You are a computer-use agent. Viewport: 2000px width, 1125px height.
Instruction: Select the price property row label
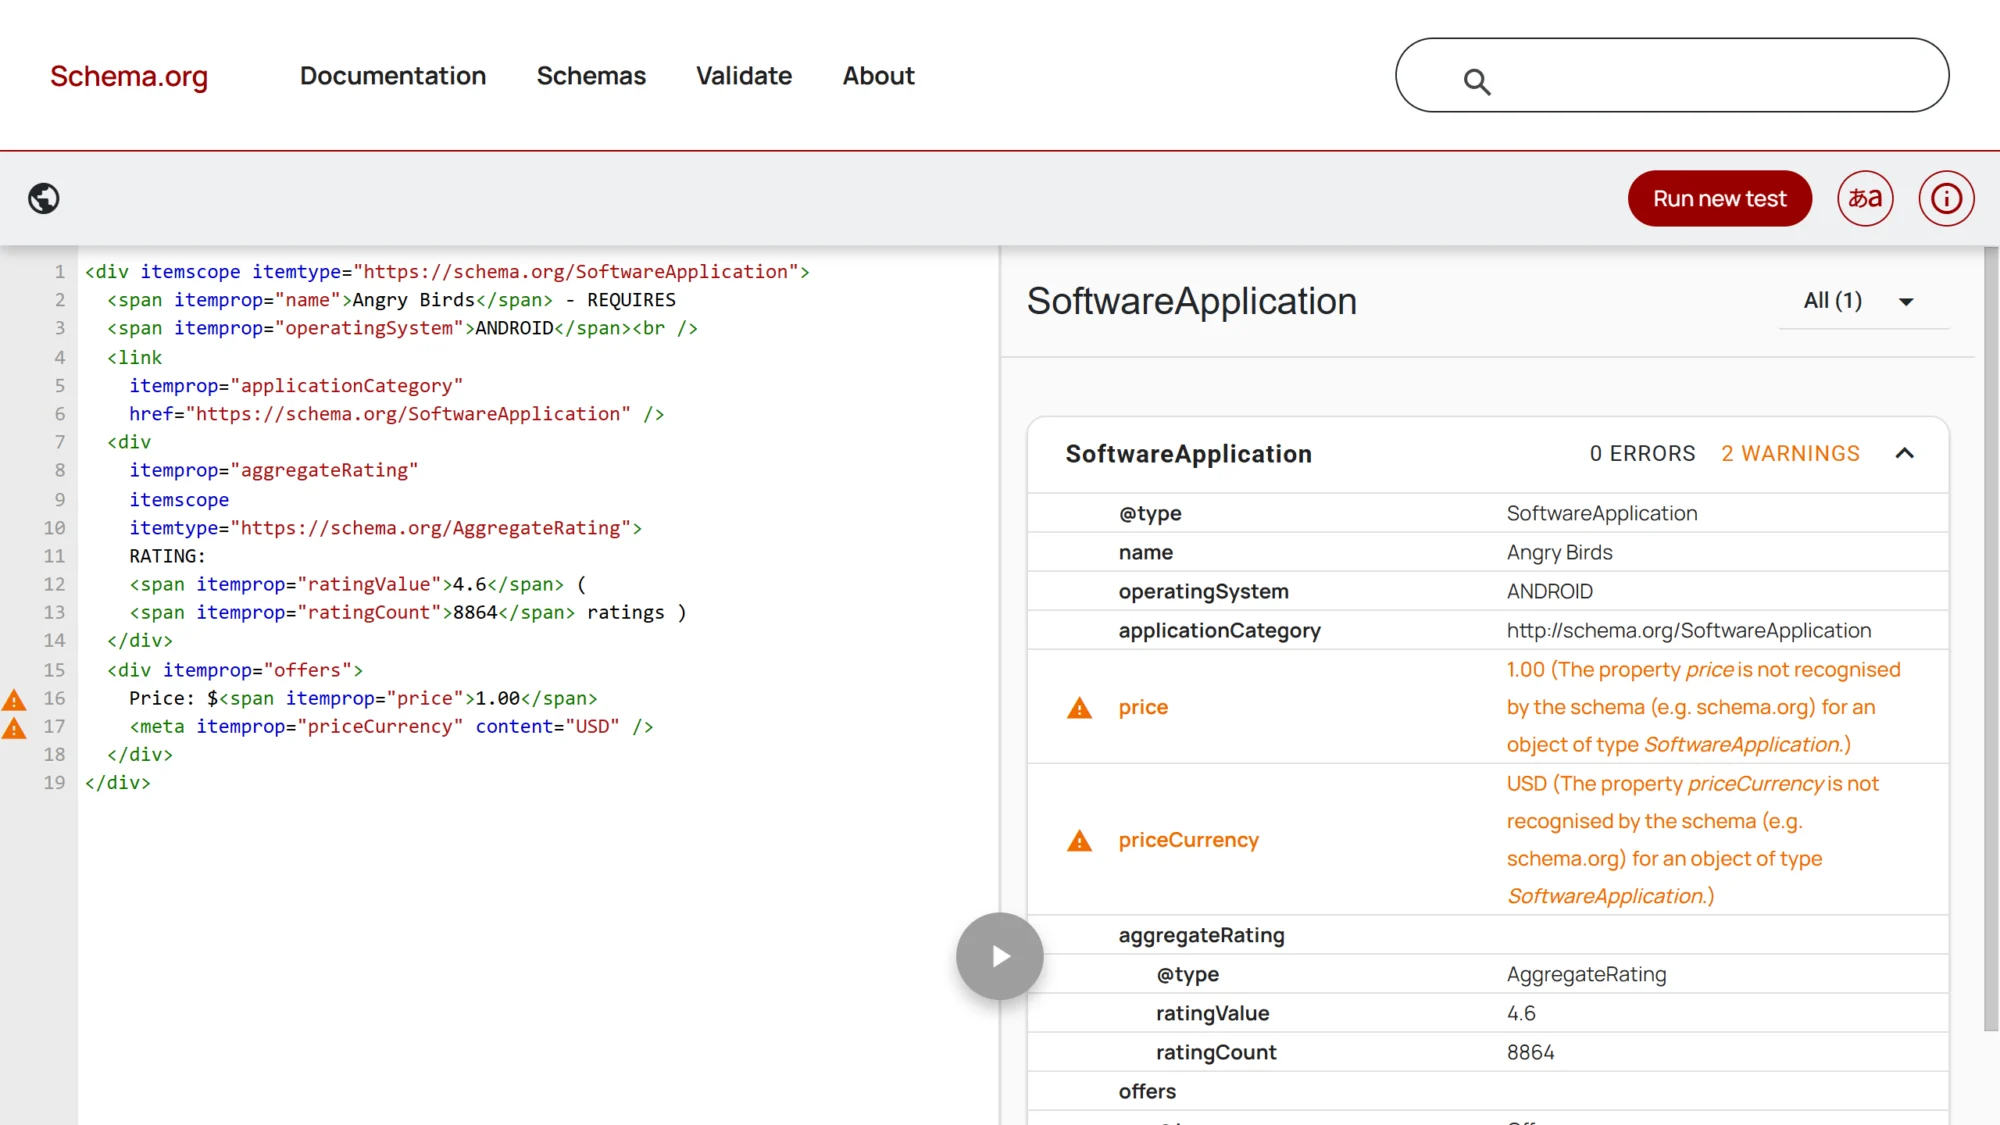click(x=1143, y=707)
